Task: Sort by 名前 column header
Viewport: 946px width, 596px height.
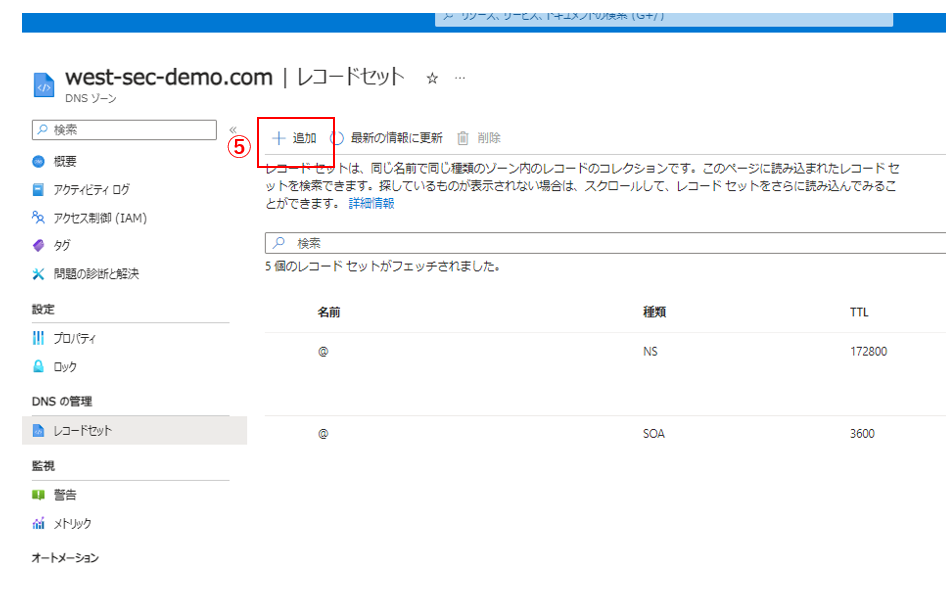Action: (329, 312)
